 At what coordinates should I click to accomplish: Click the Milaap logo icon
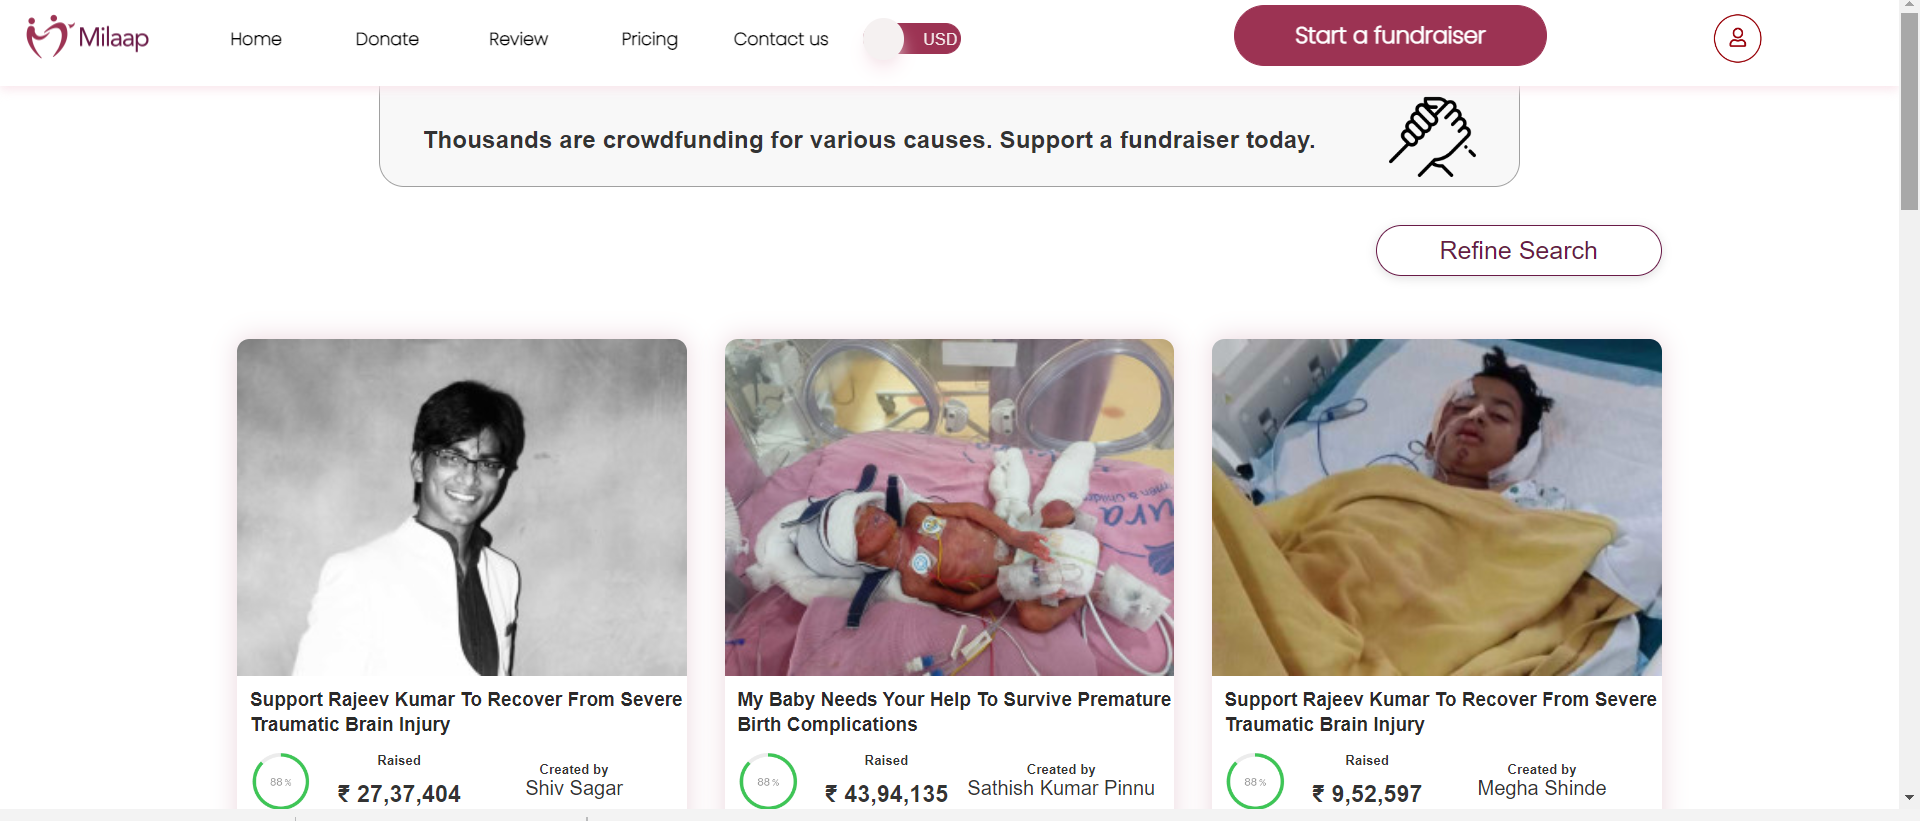tap(48, 37)
